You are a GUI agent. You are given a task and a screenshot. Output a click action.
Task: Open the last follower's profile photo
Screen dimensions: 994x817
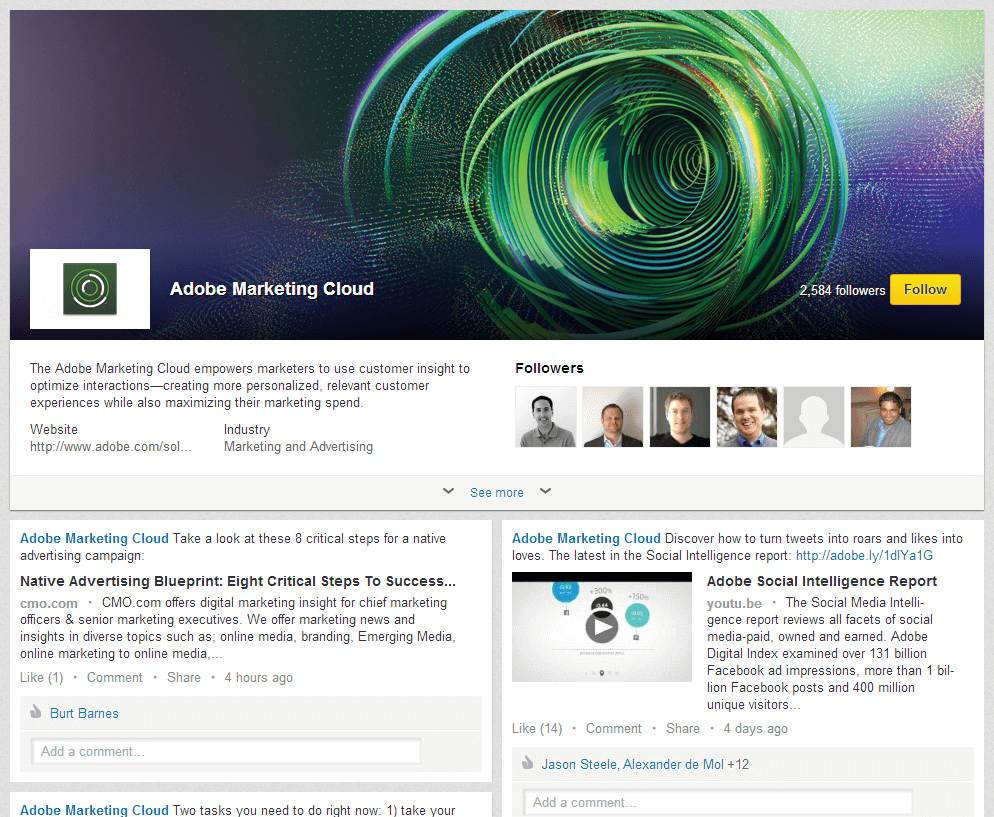(x=880, y=417)
